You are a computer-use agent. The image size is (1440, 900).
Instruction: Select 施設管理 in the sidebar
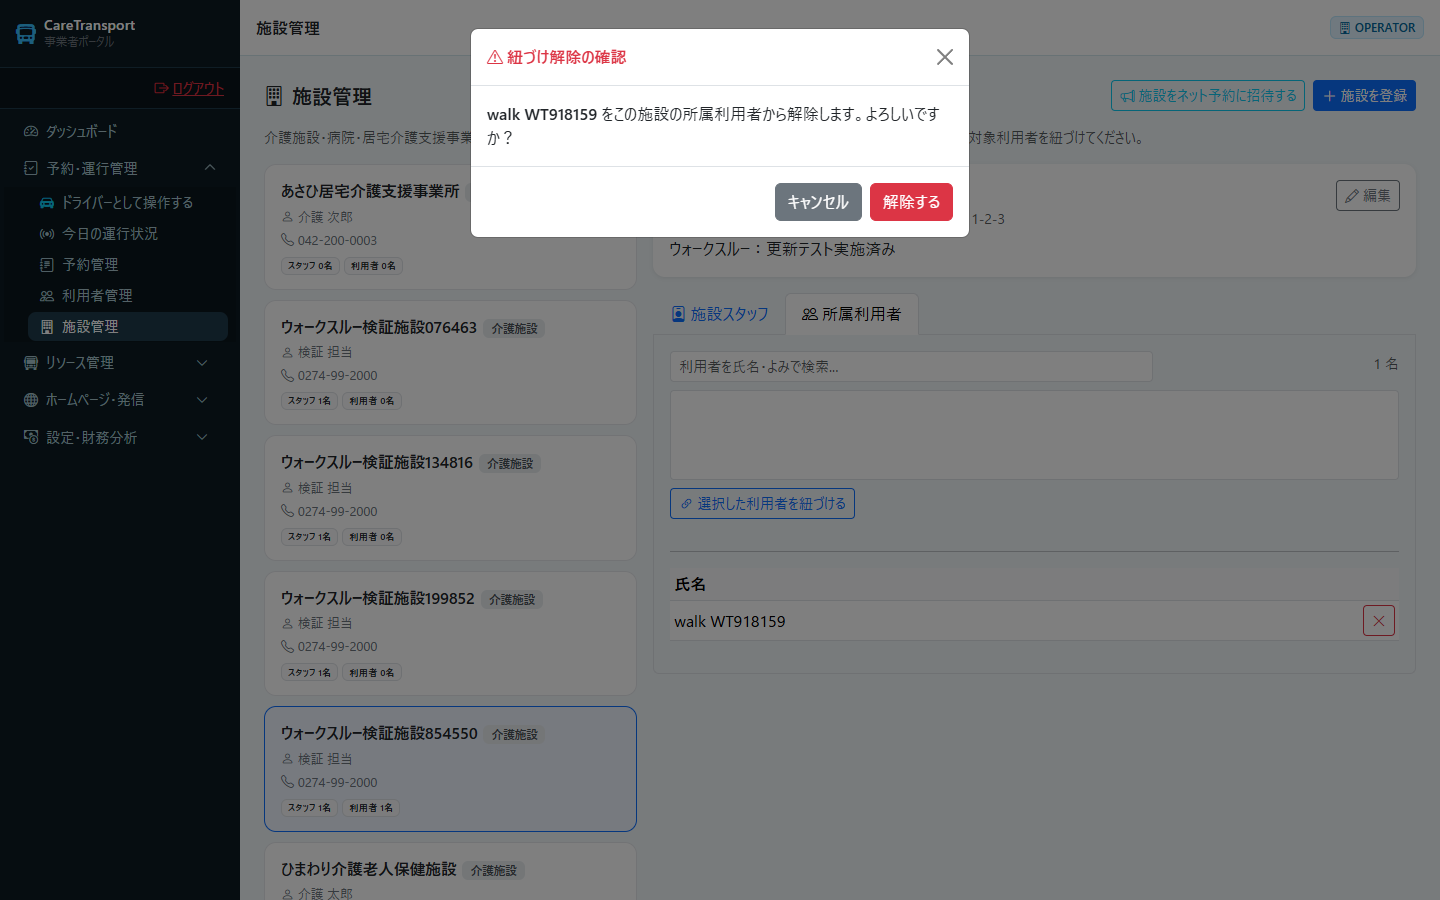click(128, 326)
